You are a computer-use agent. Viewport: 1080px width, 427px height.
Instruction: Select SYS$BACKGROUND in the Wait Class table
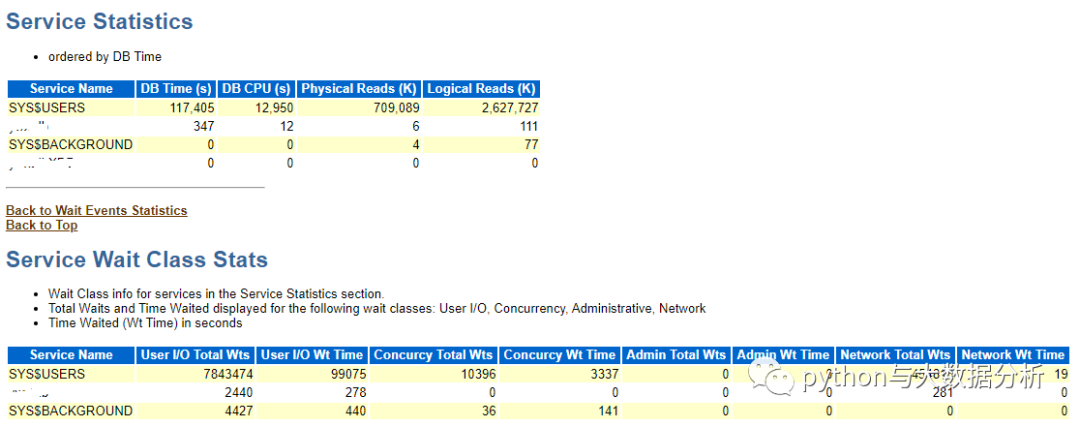tap(70, 411)
